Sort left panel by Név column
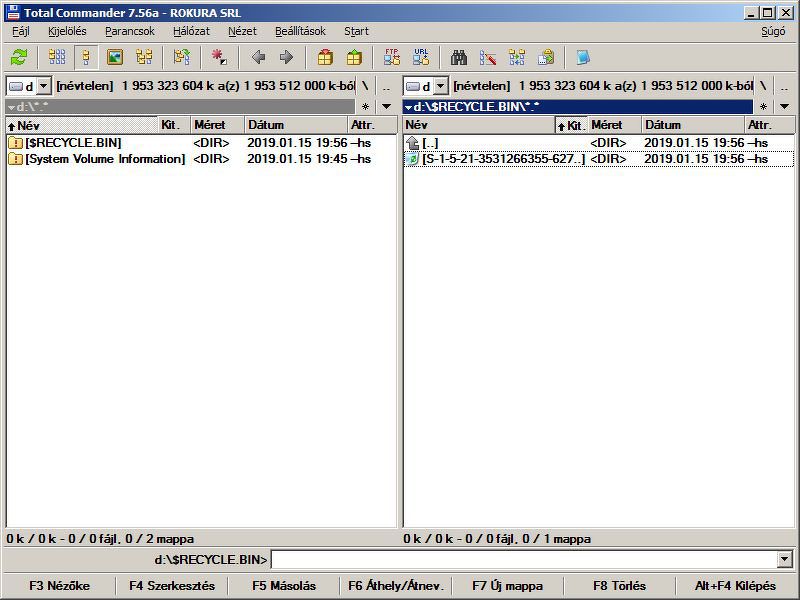 click(82, 125)
